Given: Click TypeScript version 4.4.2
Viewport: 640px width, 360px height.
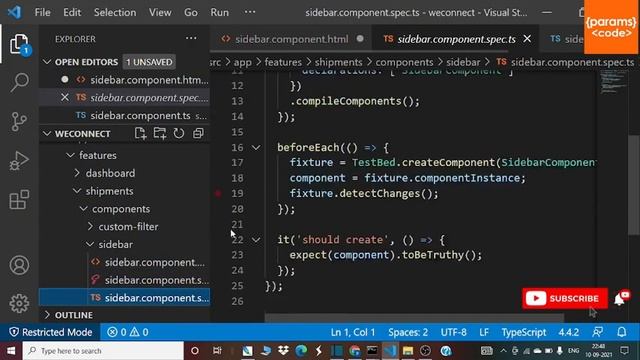Looking at the screenshot, I should click(569, 332).
